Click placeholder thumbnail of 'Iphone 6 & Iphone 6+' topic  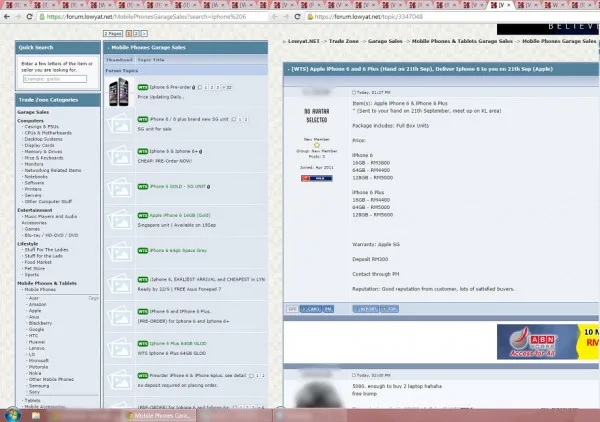(119, 156)
